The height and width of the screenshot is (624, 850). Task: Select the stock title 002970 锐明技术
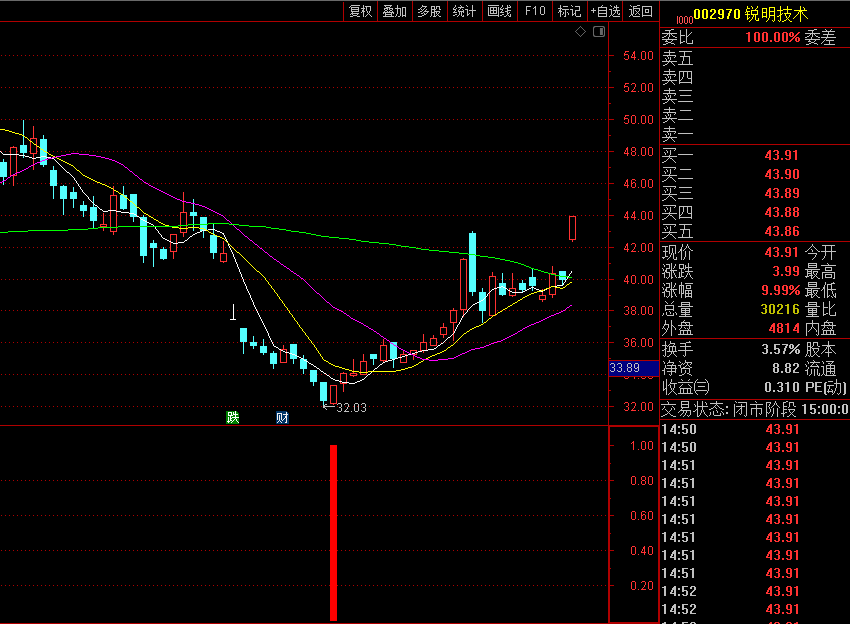click(x=750, y=14)
